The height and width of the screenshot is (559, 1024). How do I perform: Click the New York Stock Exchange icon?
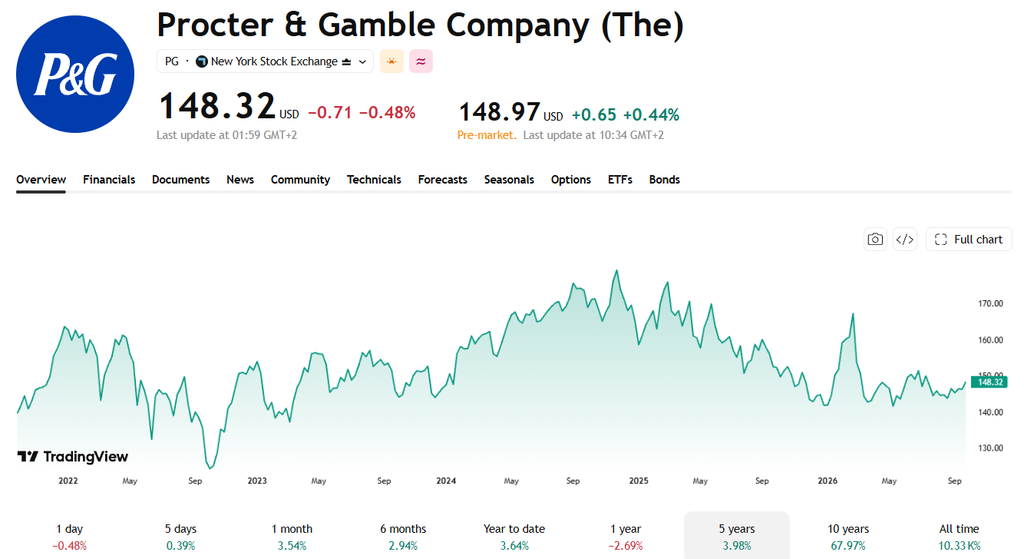pyautogui.click(x=202, y=61)
